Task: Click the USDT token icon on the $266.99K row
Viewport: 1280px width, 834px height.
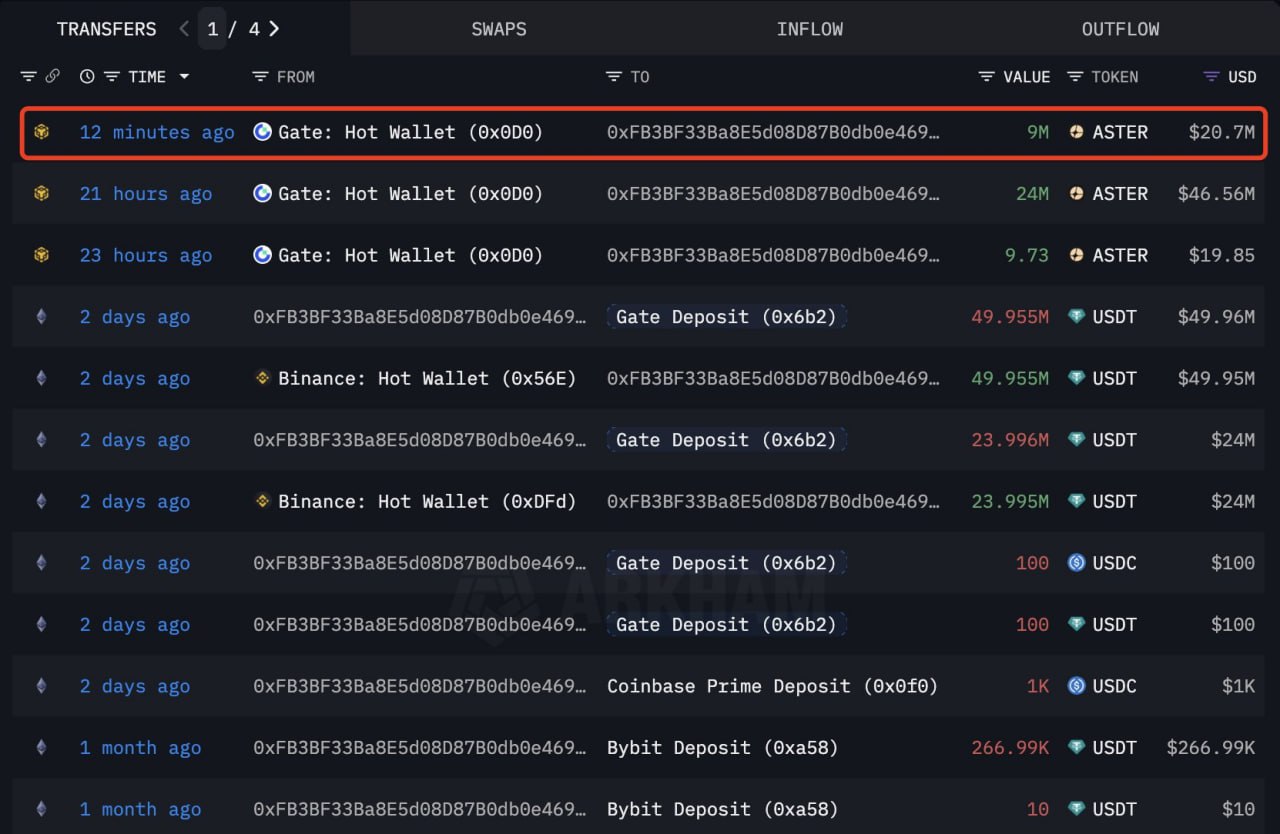Action: [1076, 747]
